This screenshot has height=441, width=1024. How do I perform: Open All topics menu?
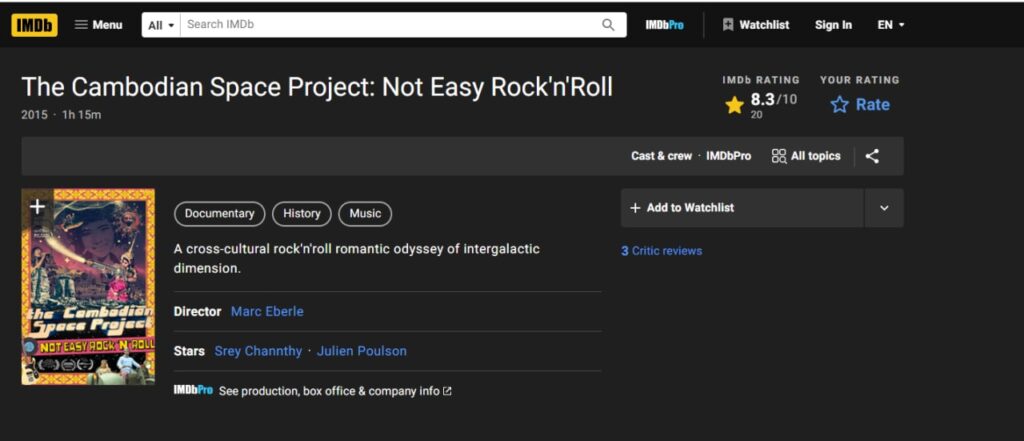[806, 156]
